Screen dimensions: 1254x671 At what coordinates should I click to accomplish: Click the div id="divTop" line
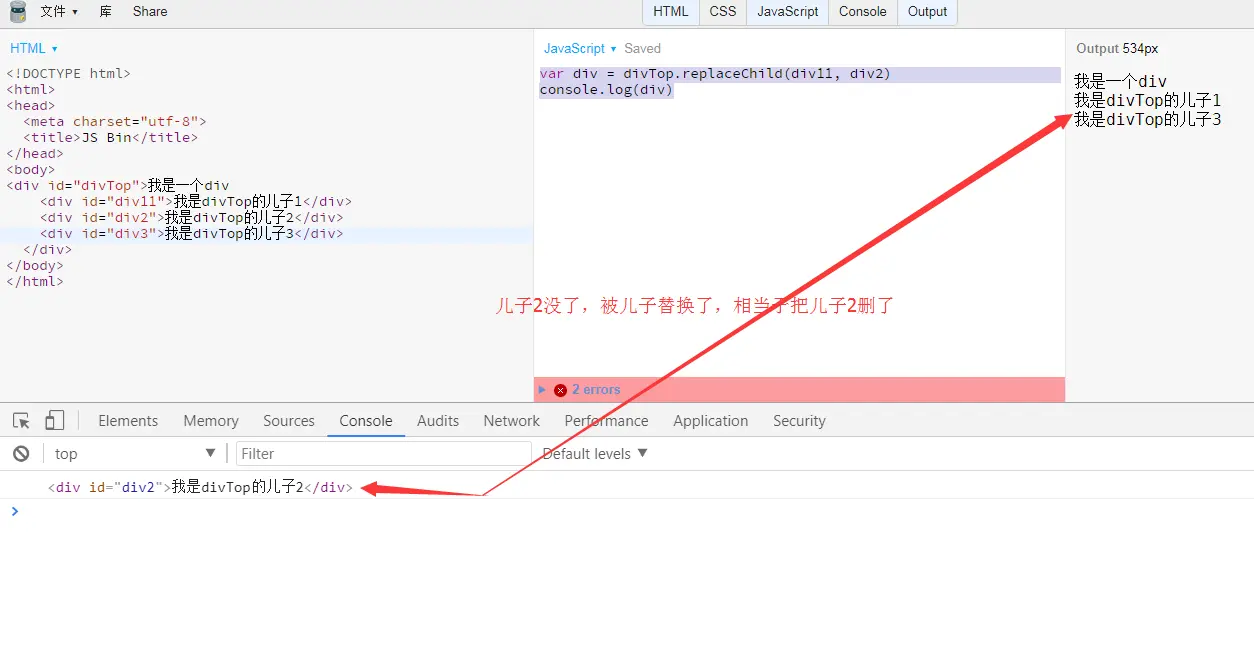click(118, 186)
